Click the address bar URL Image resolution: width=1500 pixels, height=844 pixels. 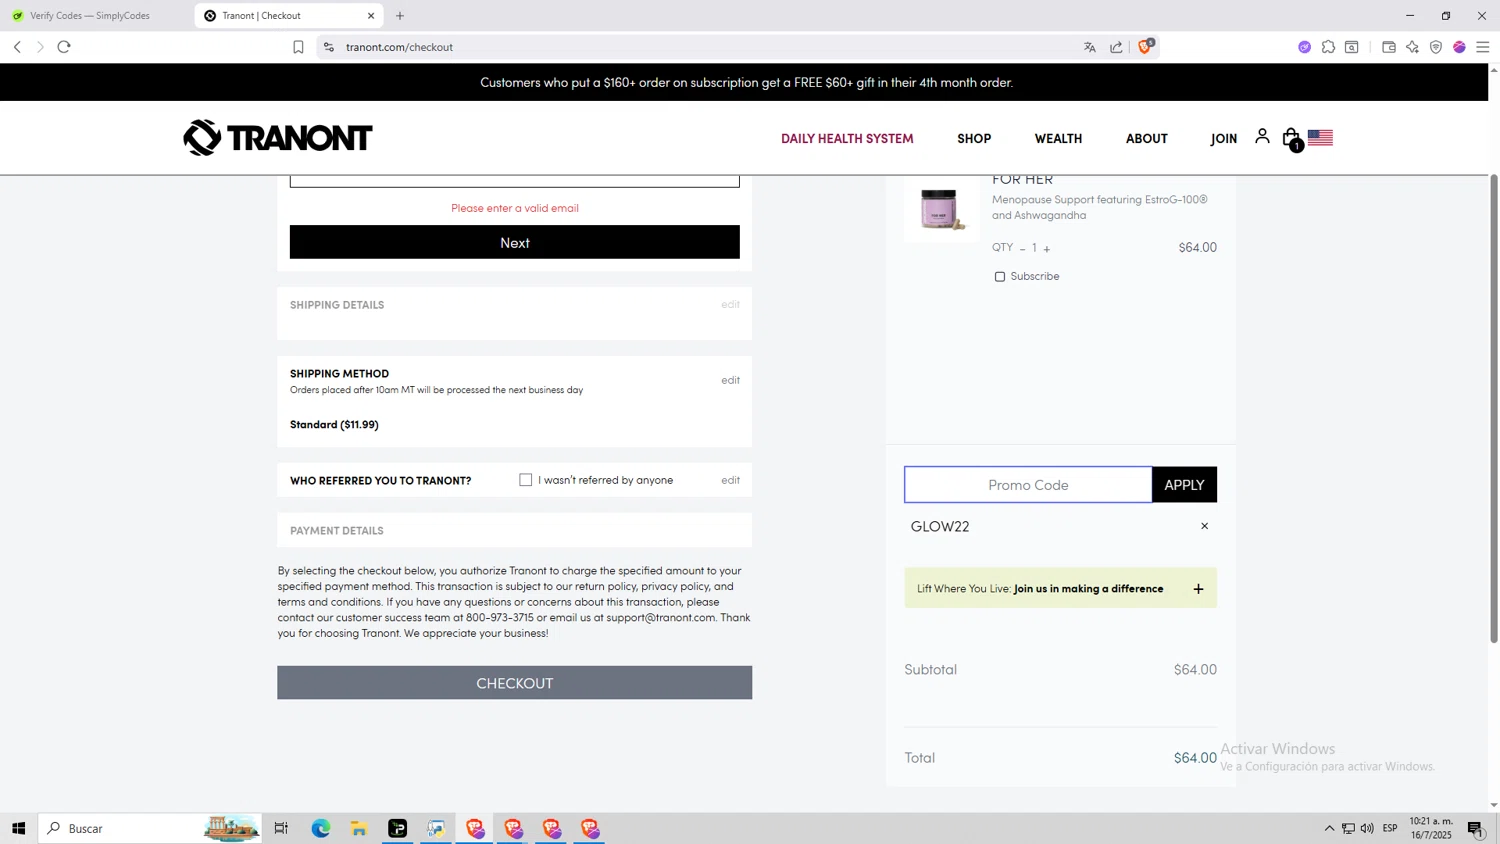pyautogui.click(x=400, y=47)
